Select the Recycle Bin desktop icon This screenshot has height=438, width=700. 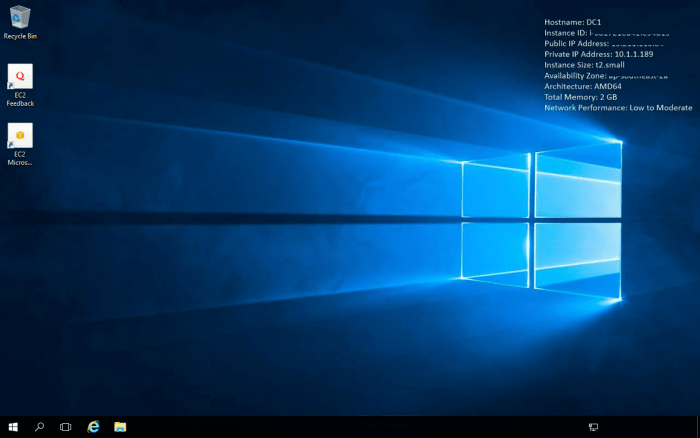click(20, 18)
